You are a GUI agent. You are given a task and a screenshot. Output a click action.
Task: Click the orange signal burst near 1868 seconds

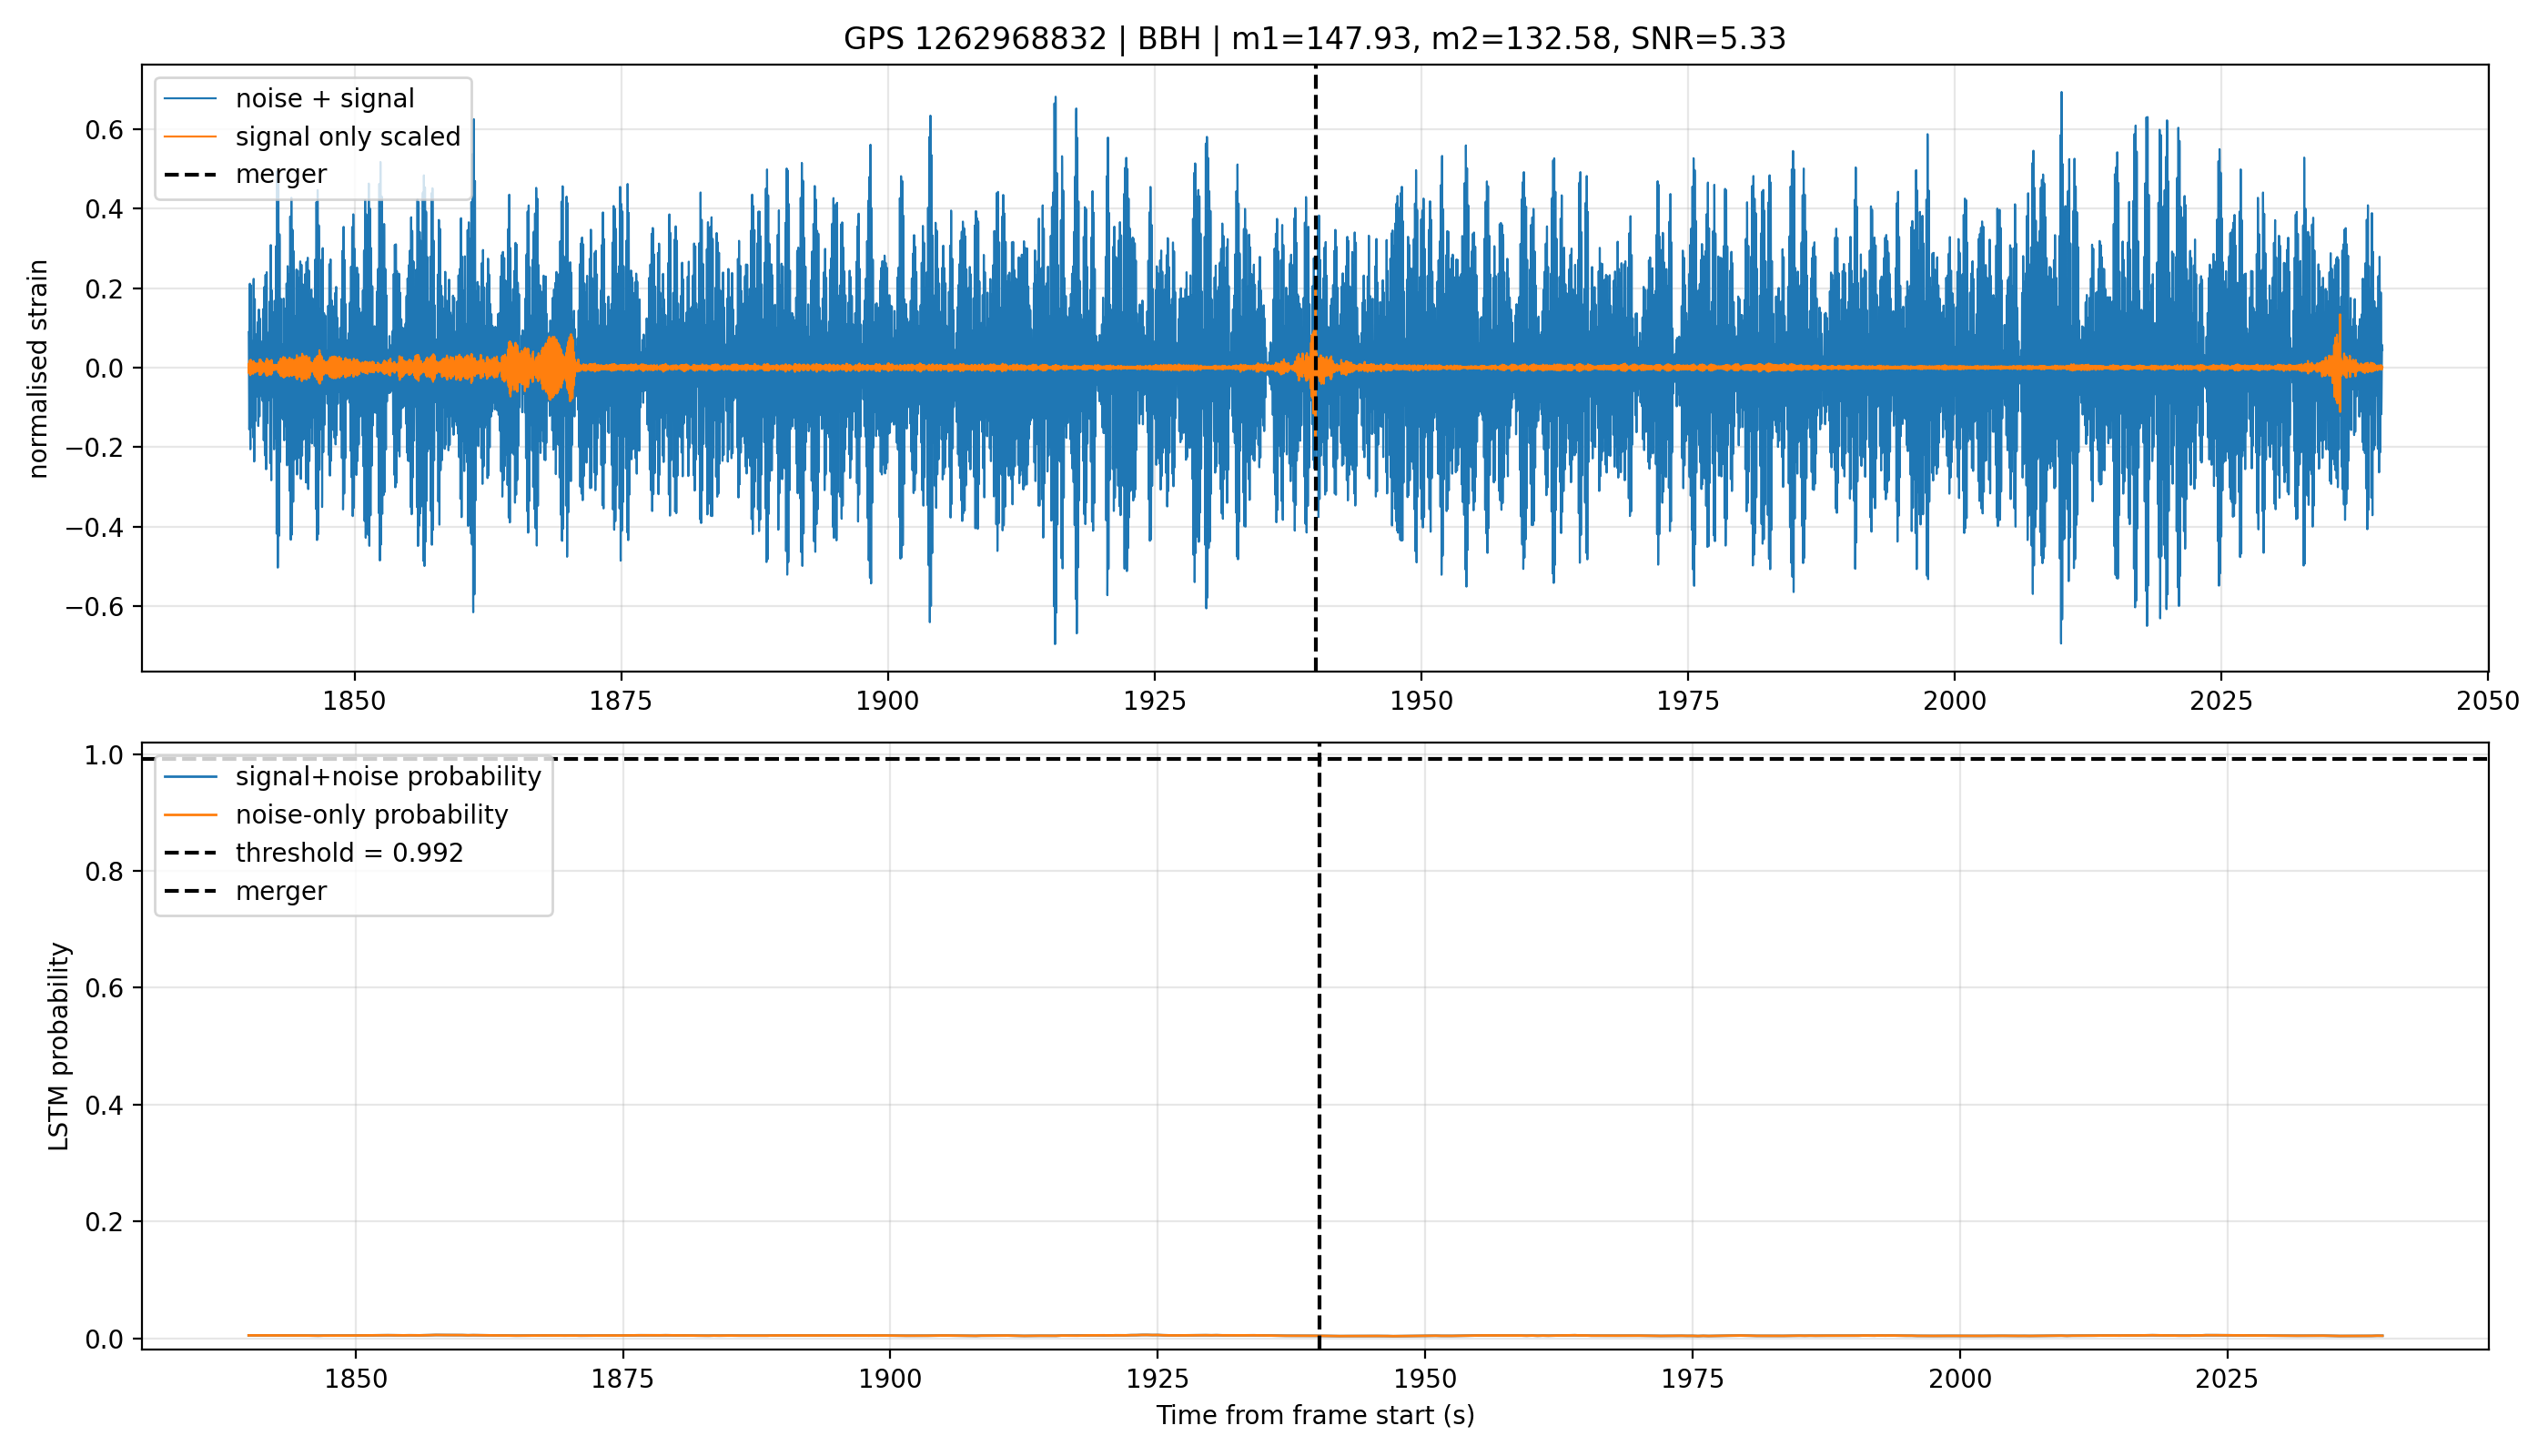(x=551, y=368)
